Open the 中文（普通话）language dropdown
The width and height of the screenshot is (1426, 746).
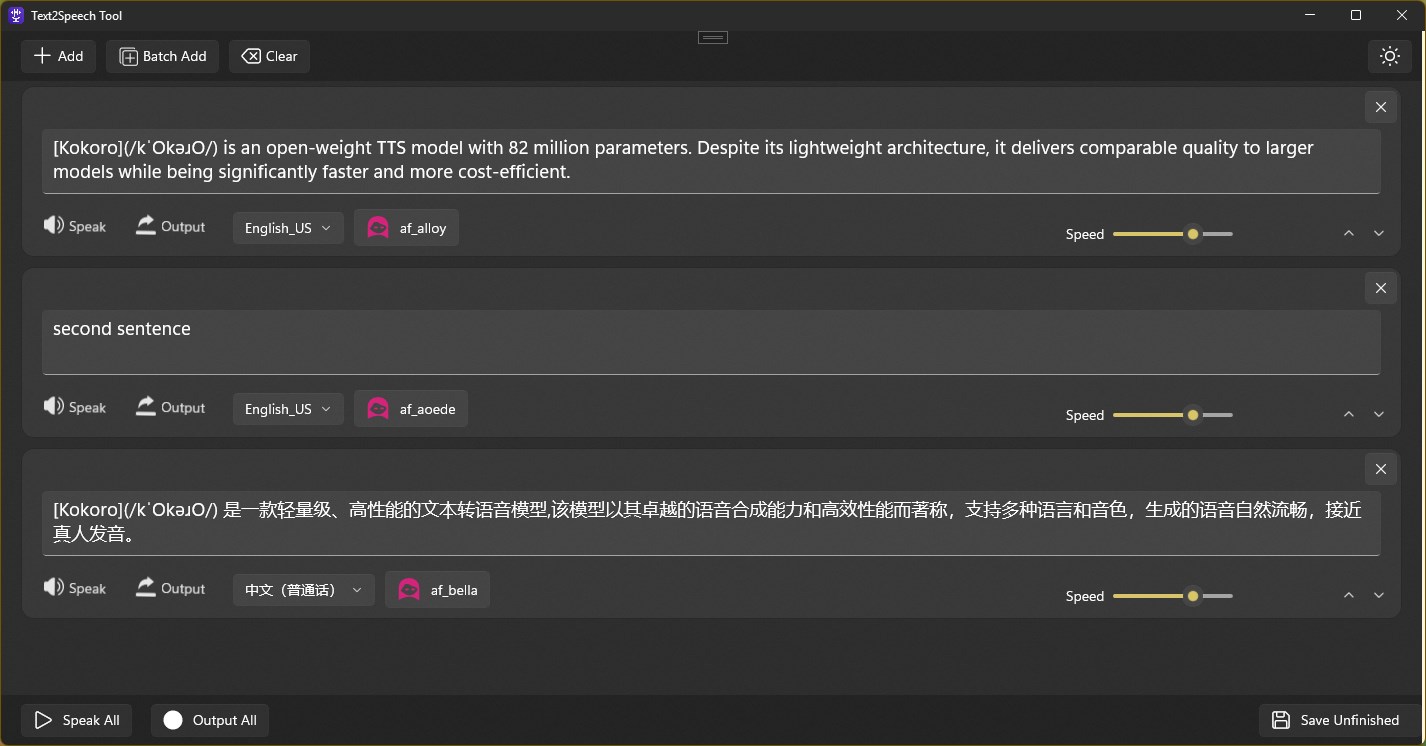pos(303,589)
